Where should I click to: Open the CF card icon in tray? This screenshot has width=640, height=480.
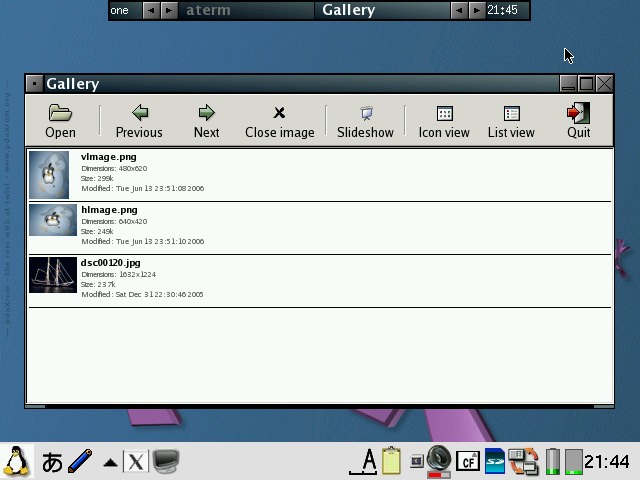coord(467,461)
